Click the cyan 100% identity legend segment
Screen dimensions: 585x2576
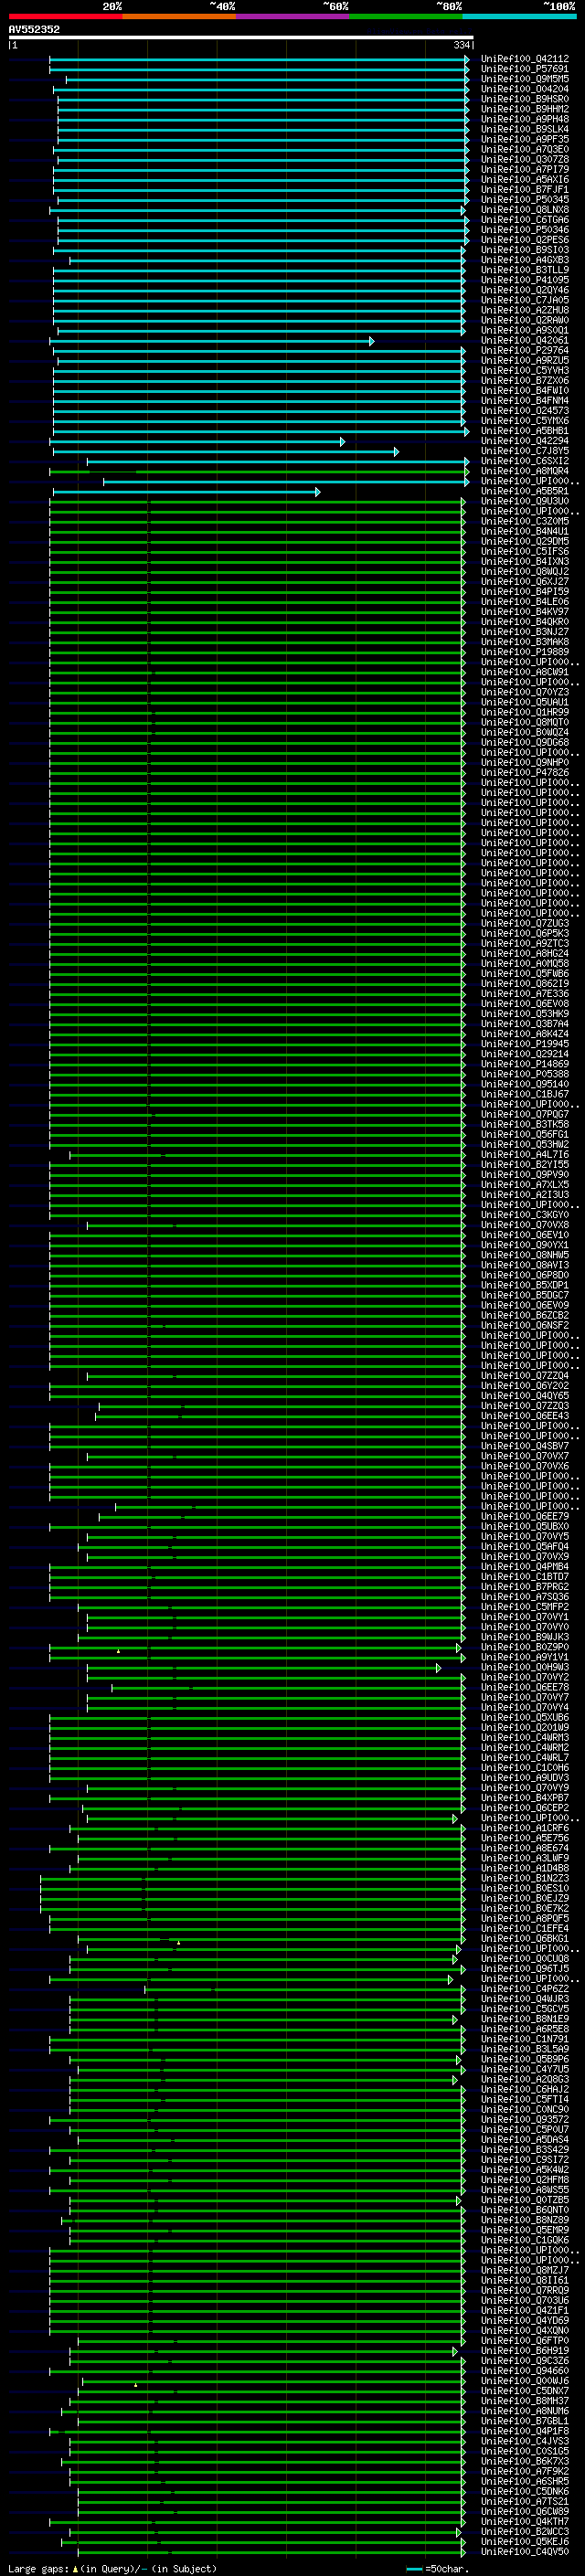519,16
